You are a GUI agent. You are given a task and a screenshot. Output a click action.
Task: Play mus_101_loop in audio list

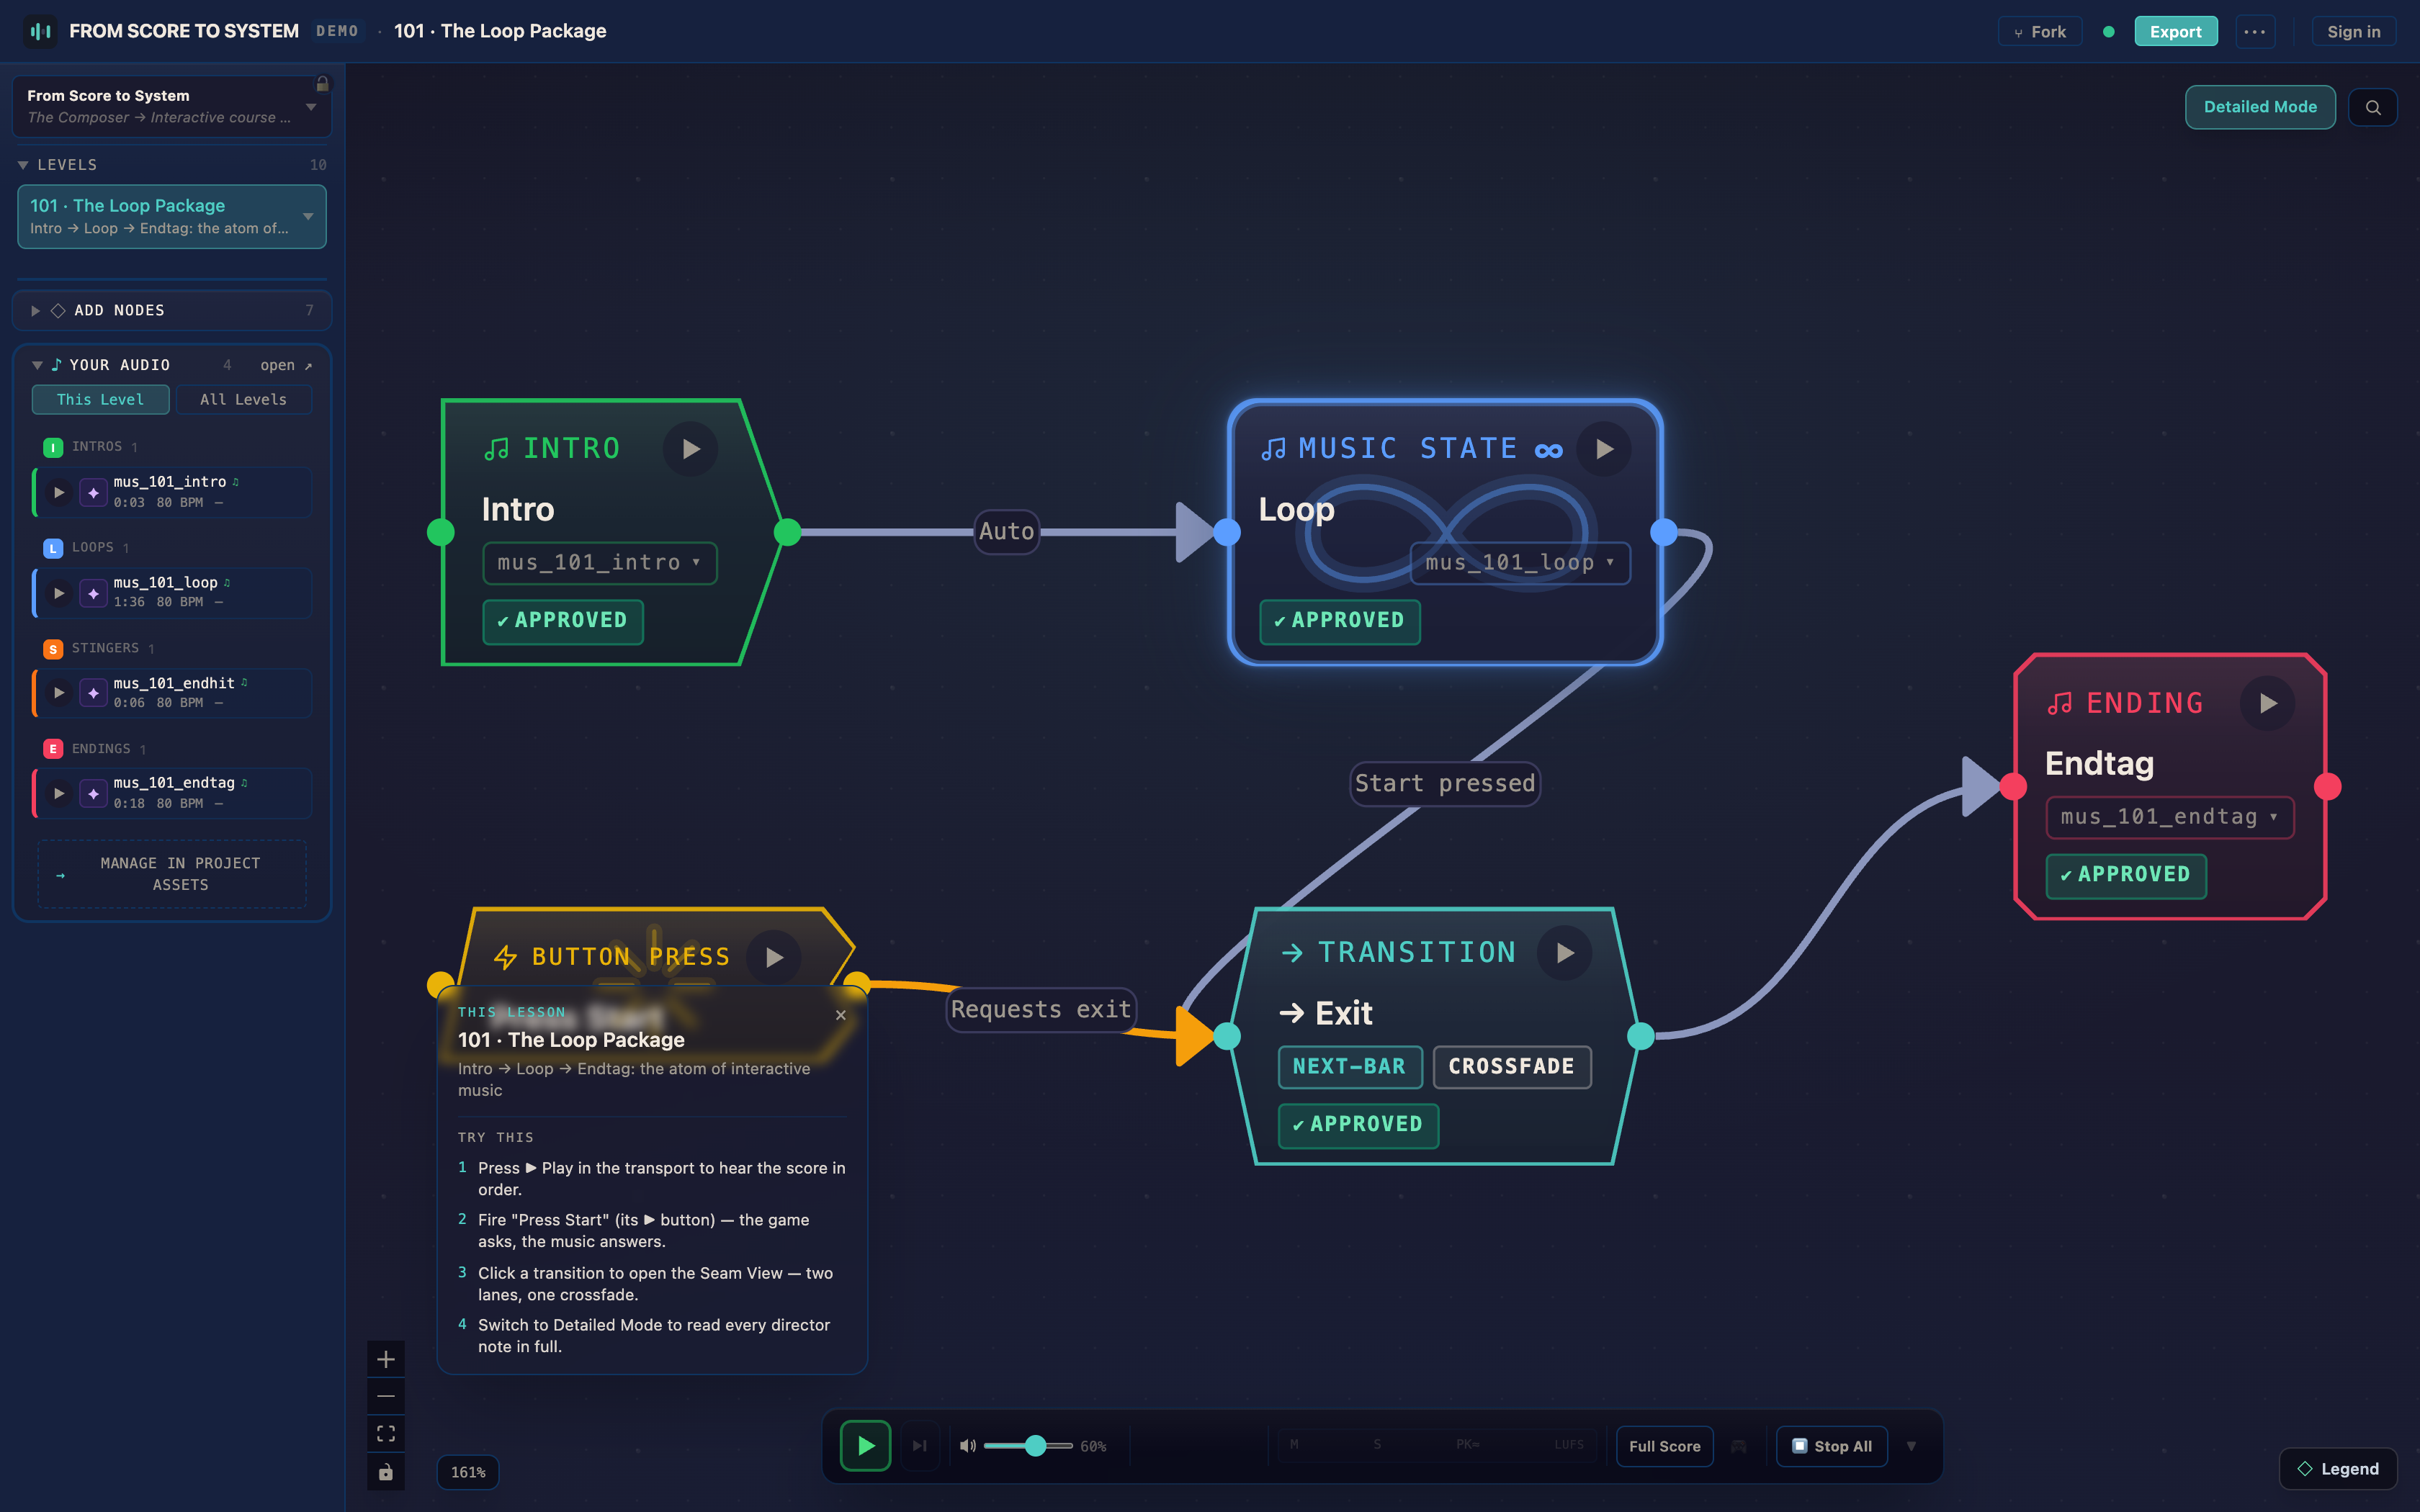[x=59, y=593]
